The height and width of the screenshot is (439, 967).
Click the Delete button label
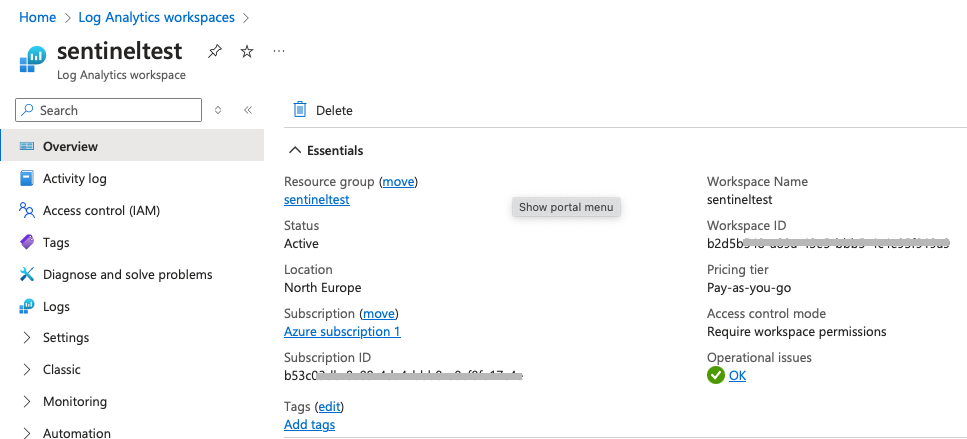pyautogui.click(x=334, y=110)
